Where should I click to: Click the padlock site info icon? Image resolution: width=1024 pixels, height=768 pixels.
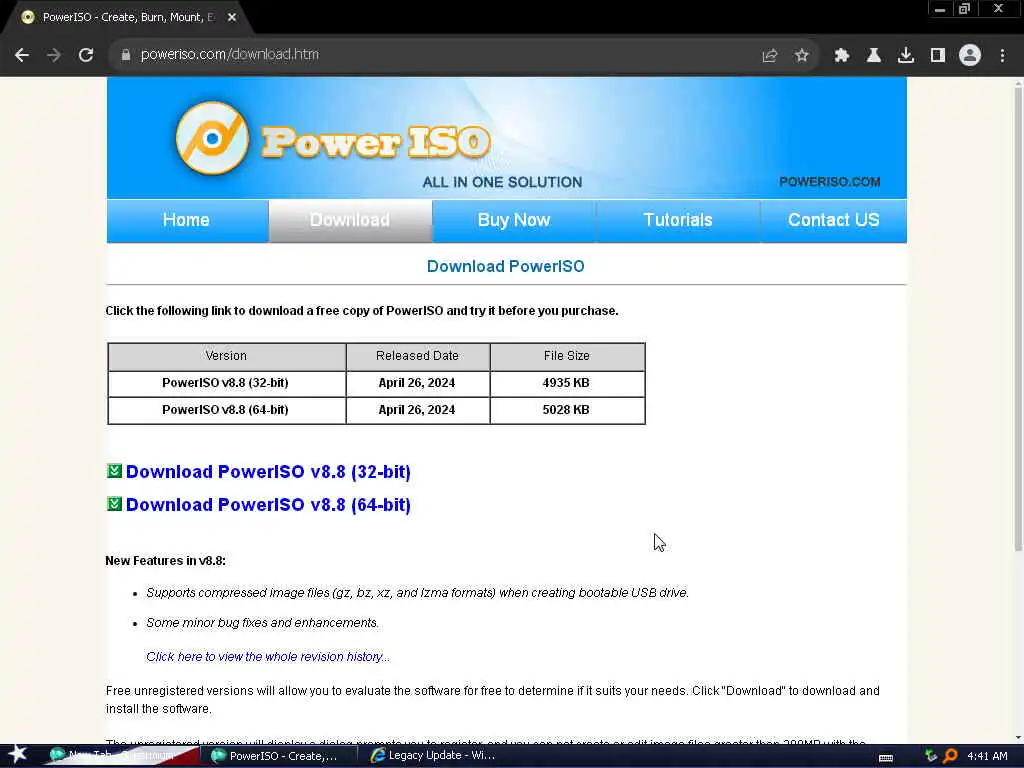point(125,55)
